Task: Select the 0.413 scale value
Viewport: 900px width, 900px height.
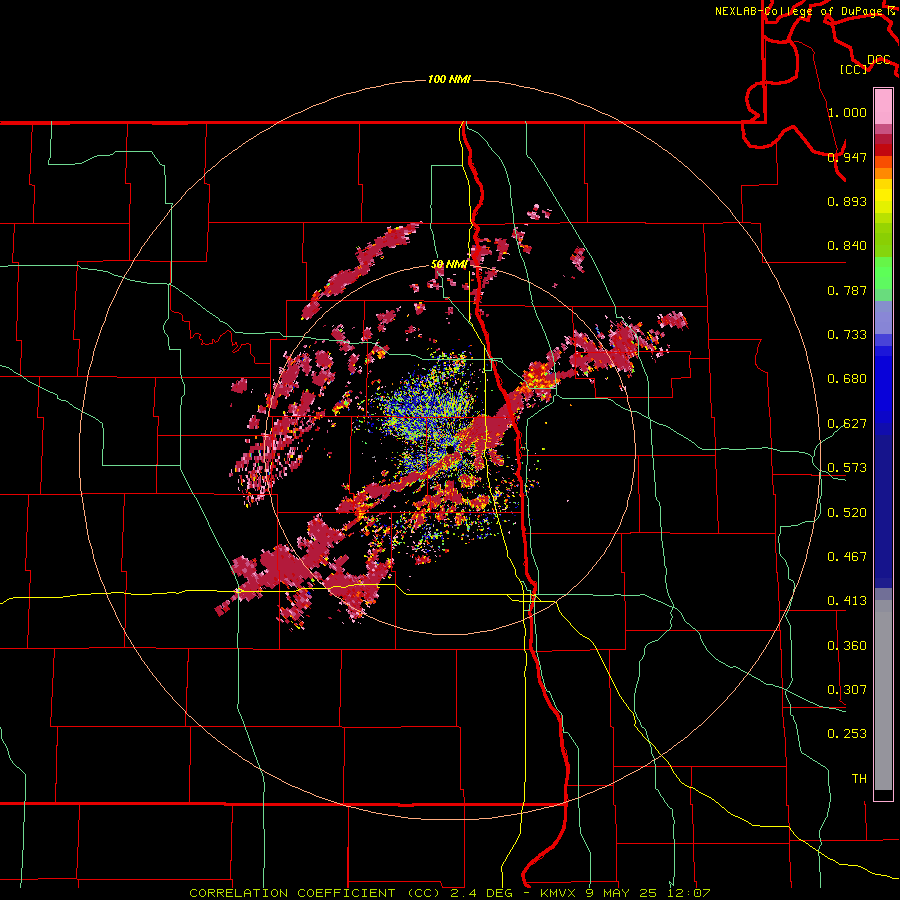Action: coord(847,601)
